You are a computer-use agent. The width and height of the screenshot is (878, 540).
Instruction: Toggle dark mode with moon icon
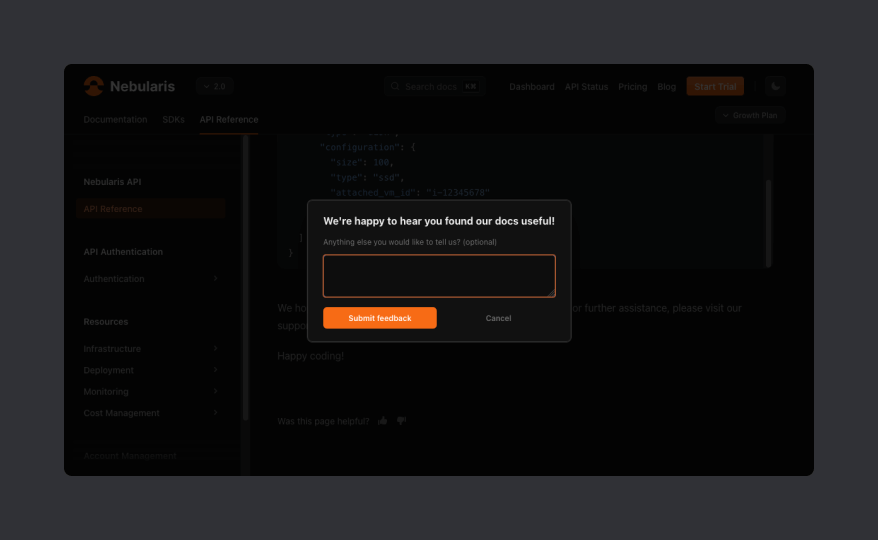point(776,86)
